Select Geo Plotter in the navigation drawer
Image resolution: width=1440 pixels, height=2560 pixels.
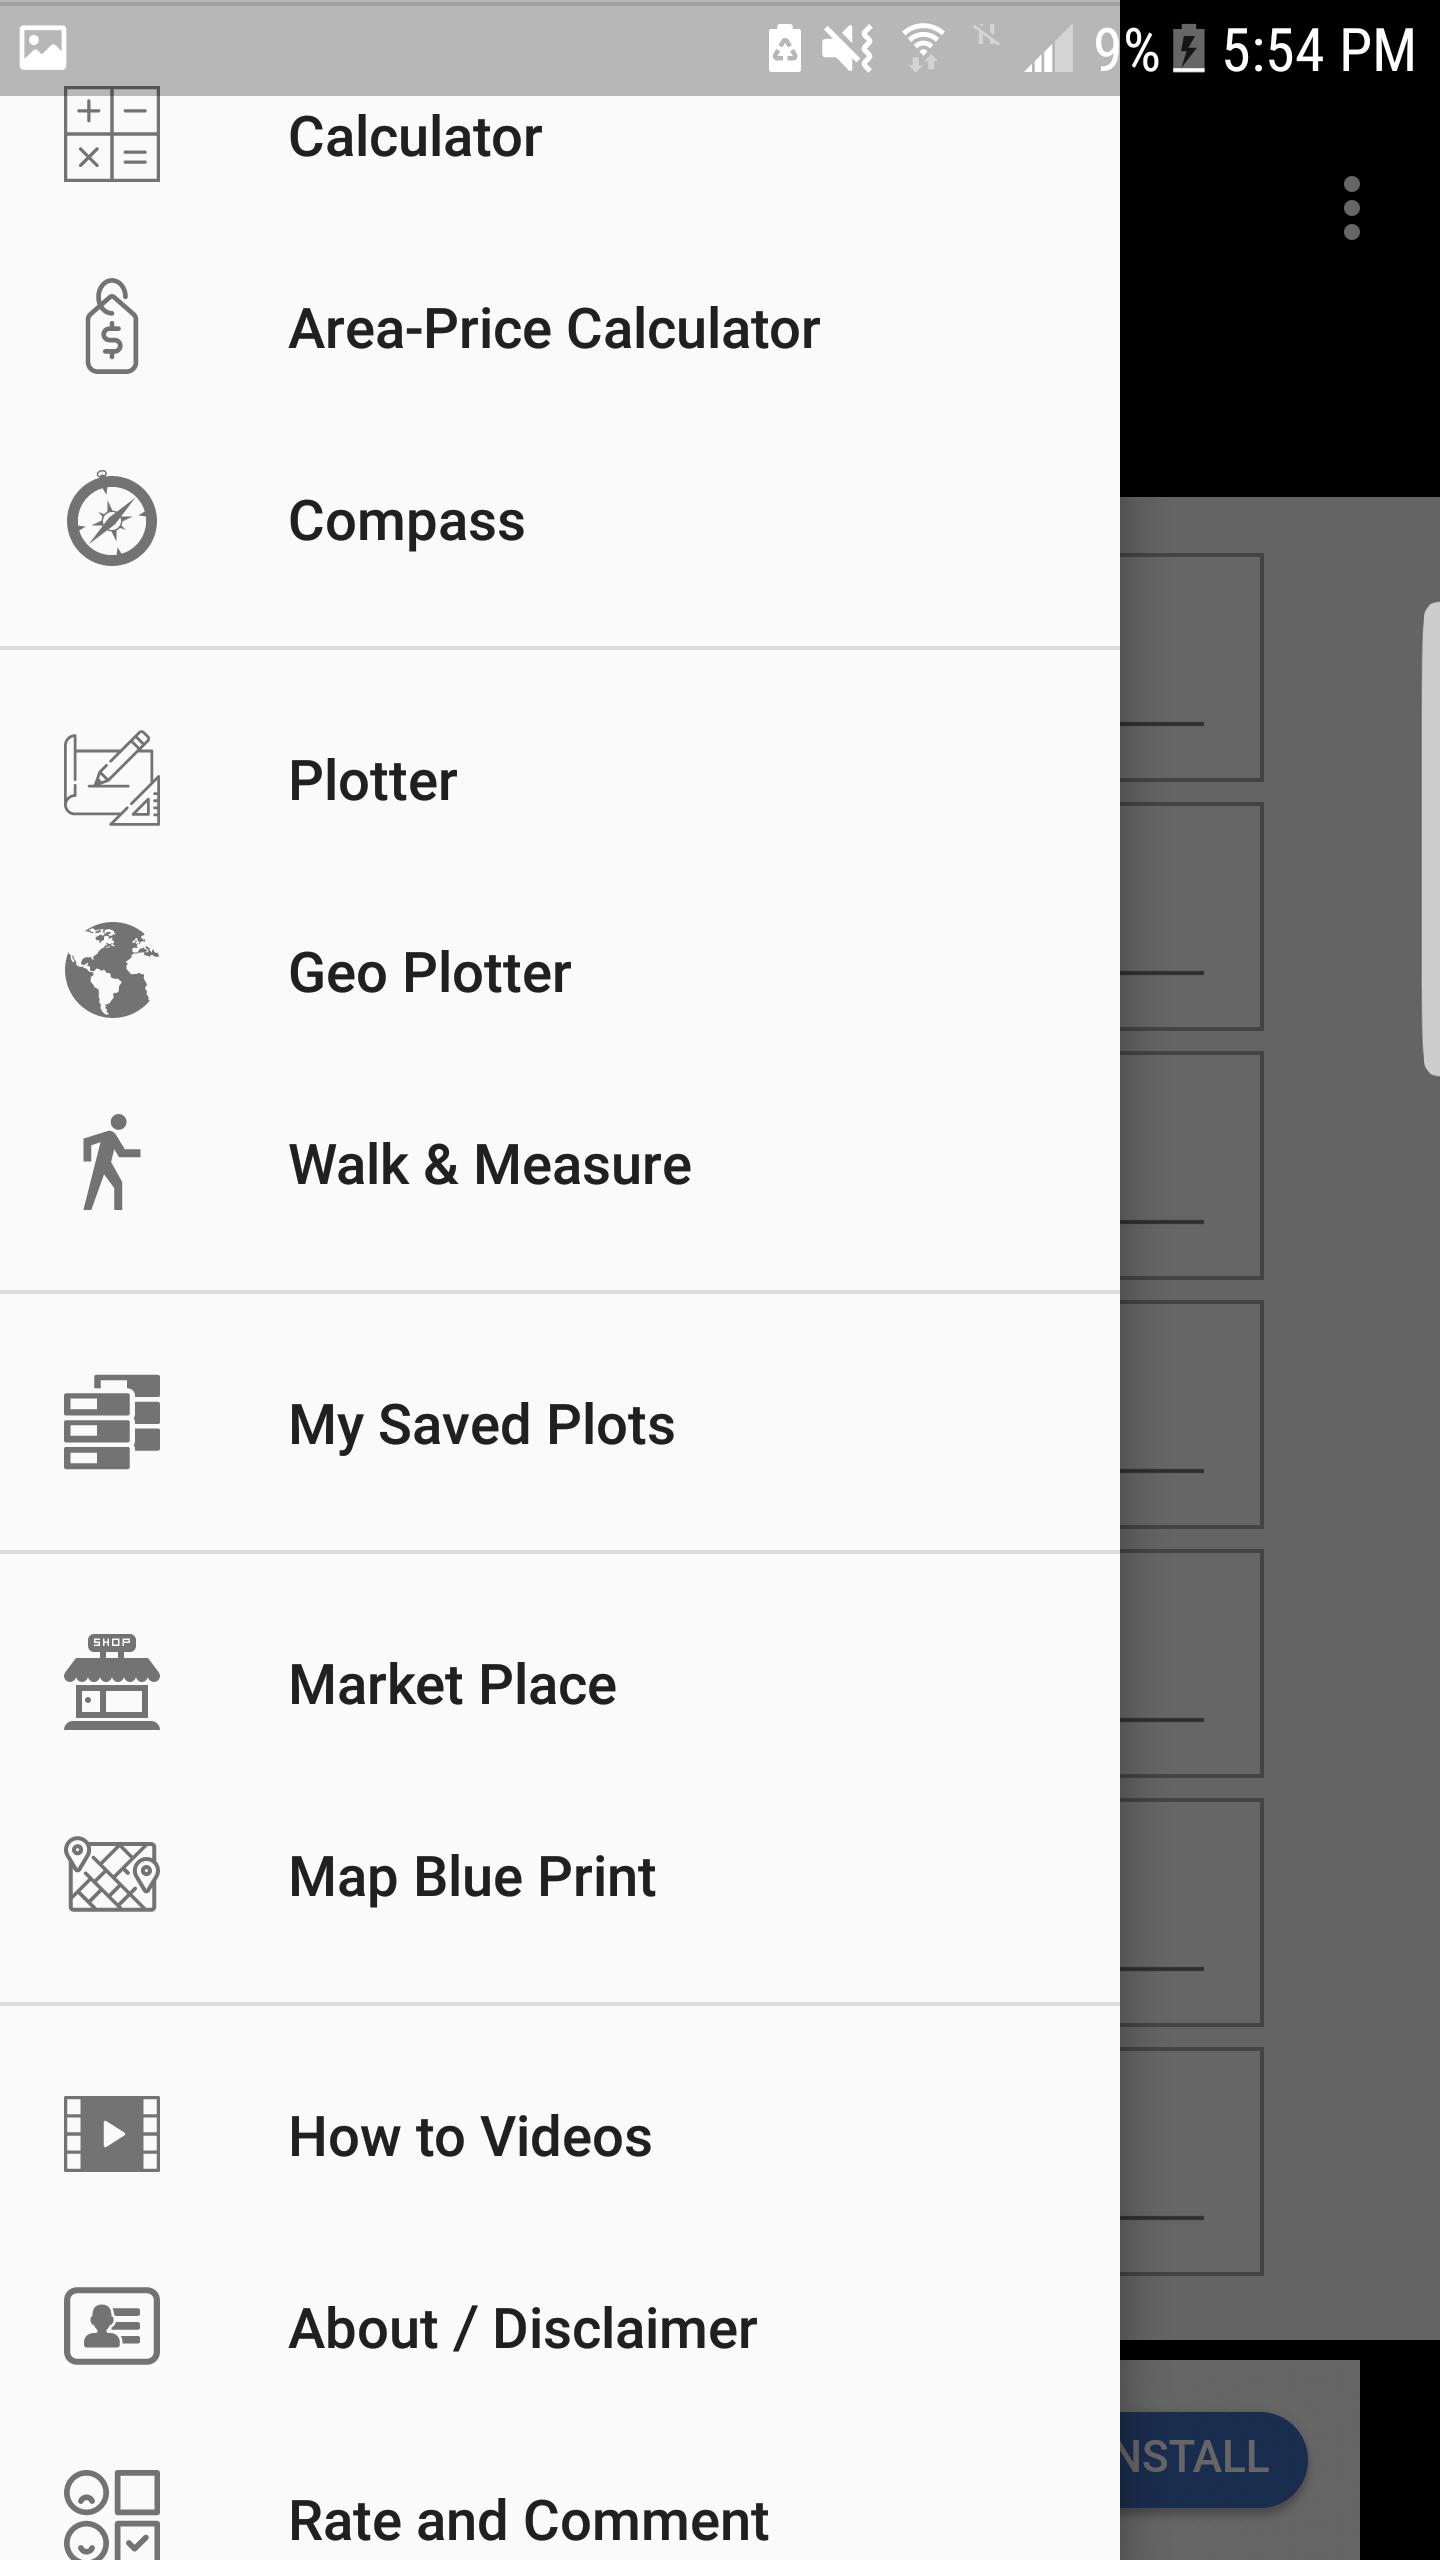[x=430, y=973]
